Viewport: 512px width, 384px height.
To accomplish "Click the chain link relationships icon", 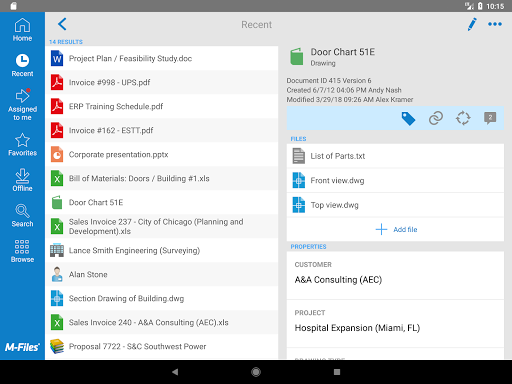I will 436,118.
